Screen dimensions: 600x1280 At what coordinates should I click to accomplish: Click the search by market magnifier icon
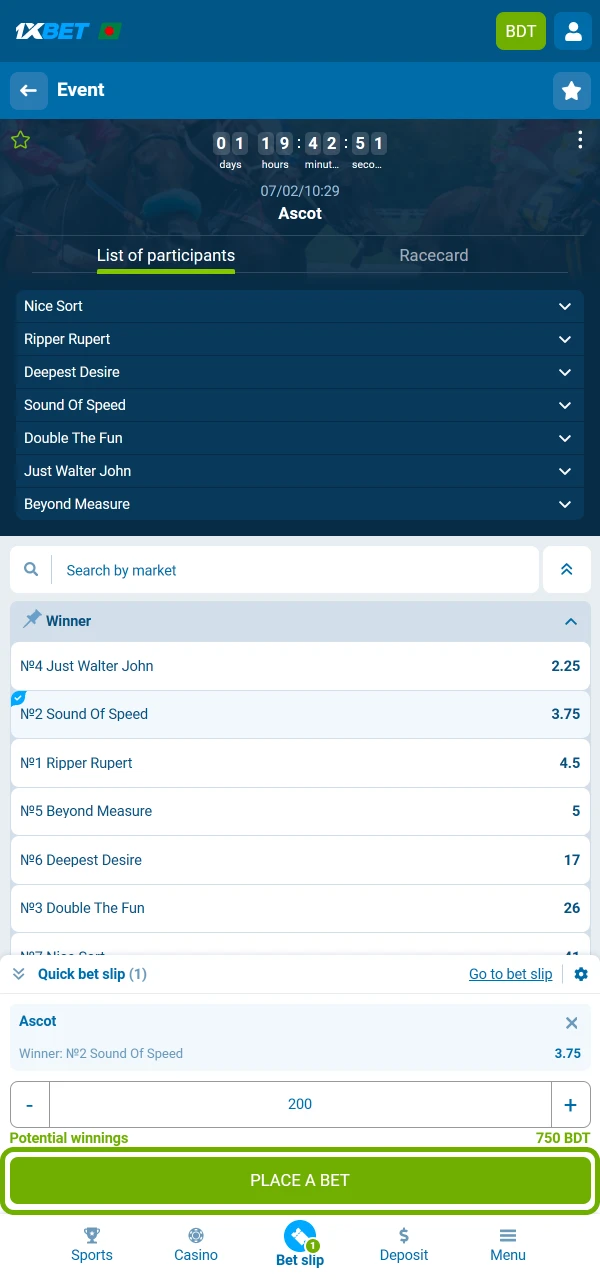30,569
